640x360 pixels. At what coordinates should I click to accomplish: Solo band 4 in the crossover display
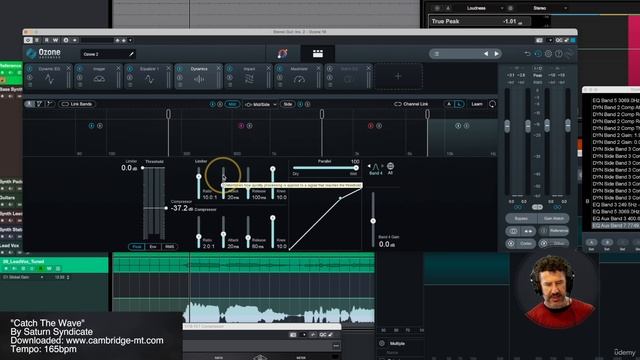point(466,126)
